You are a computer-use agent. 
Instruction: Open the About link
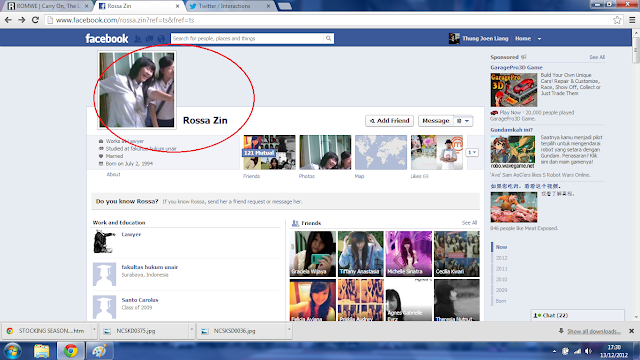(x=113, y=174)
